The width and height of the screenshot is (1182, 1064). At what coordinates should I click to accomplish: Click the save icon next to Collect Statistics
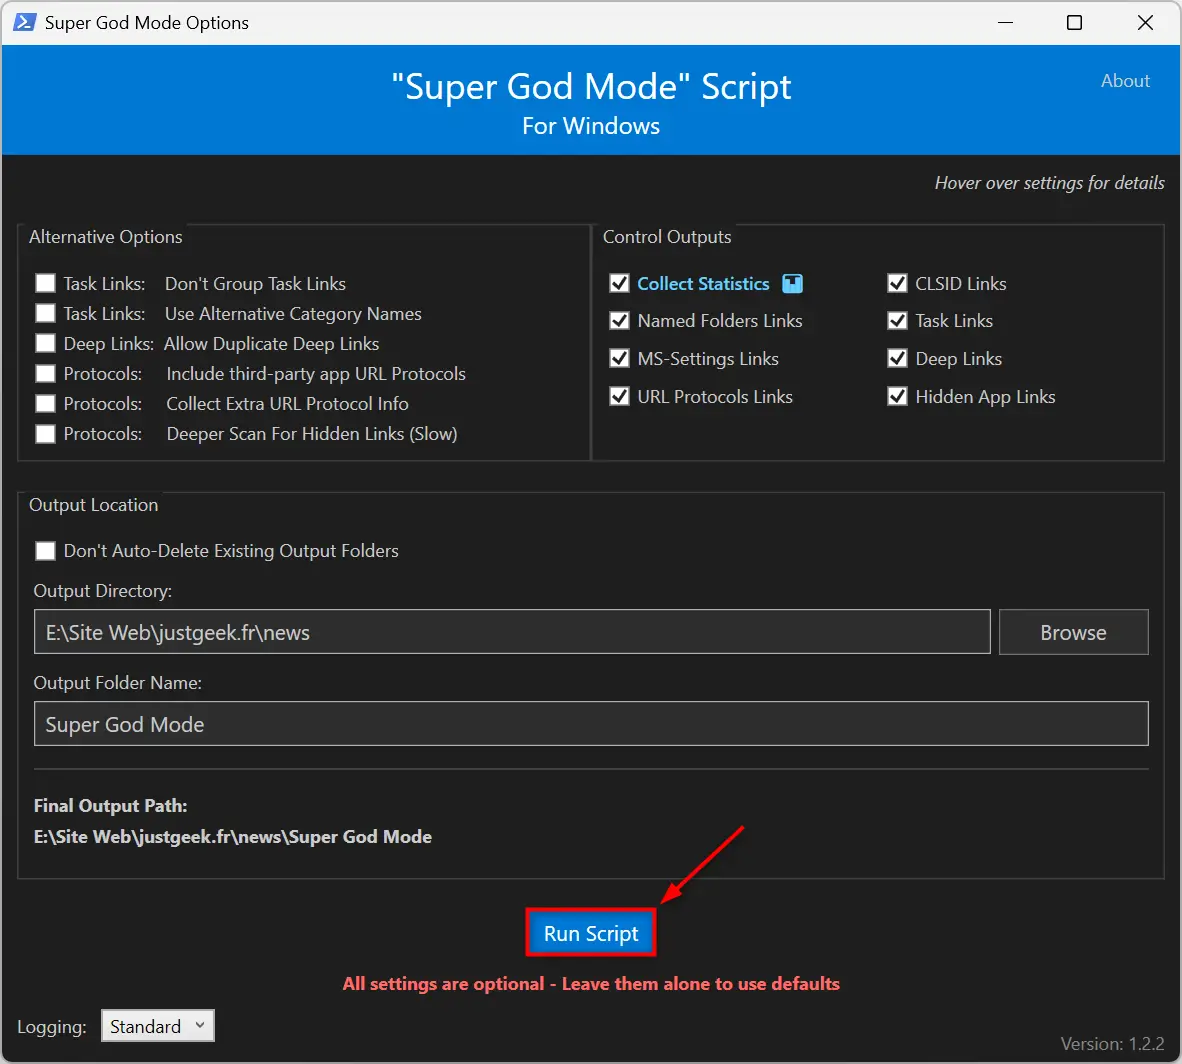(x=792, y=284)
